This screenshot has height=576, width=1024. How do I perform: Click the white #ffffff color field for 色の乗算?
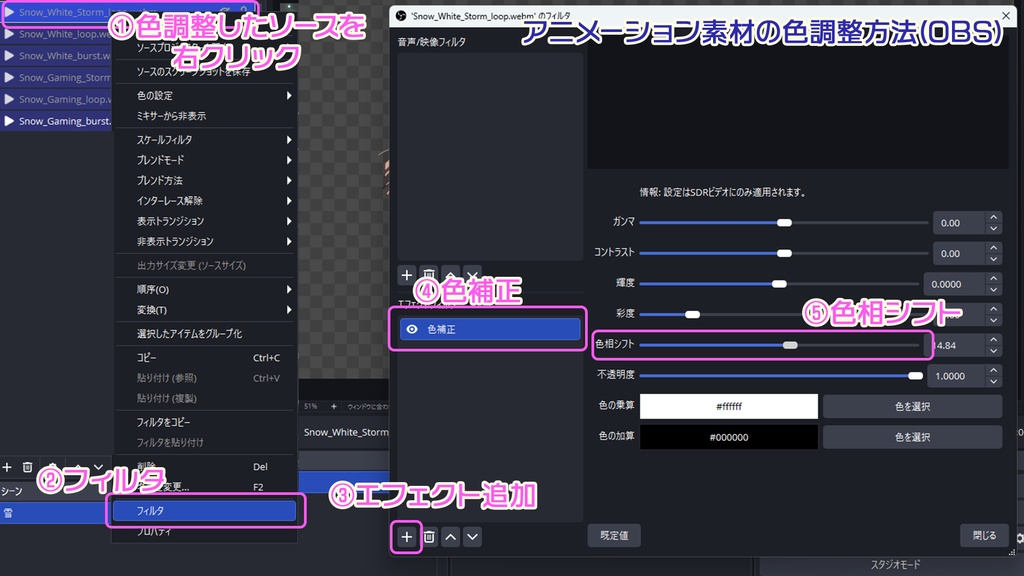tap(729, 406)
